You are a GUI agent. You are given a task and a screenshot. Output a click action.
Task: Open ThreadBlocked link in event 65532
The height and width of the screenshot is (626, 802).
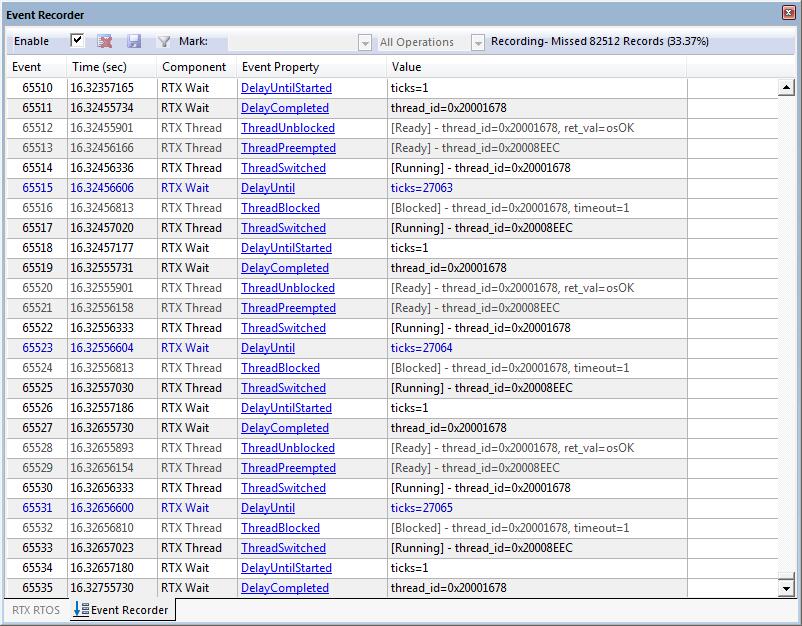click(280, 528)
